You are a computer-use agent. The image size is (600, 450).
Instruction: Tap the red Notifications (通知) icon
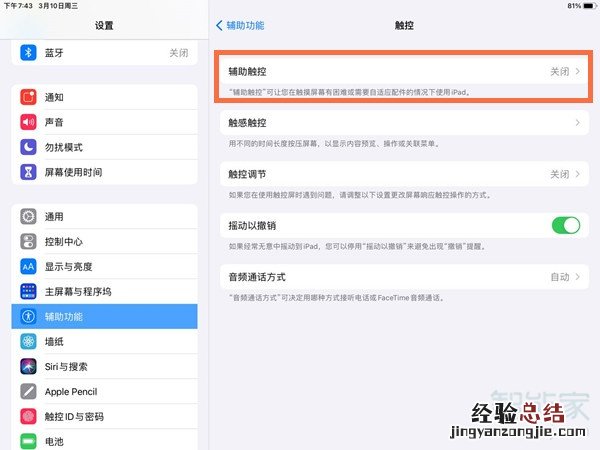28,97
